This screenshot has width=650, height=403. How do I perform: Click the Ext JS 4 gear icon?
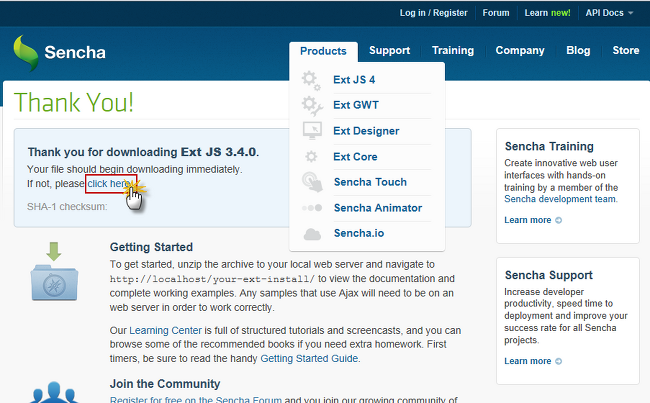click(311, 80)
